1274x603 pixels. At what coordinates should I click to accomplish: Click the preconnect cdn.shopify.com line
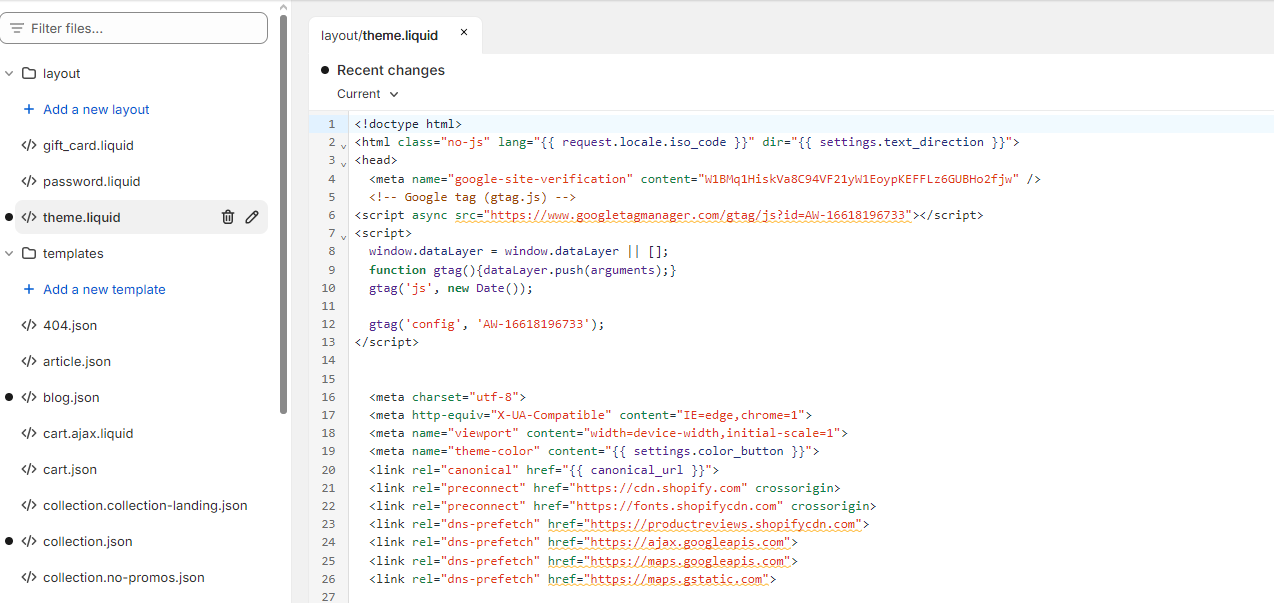[605, 488]
